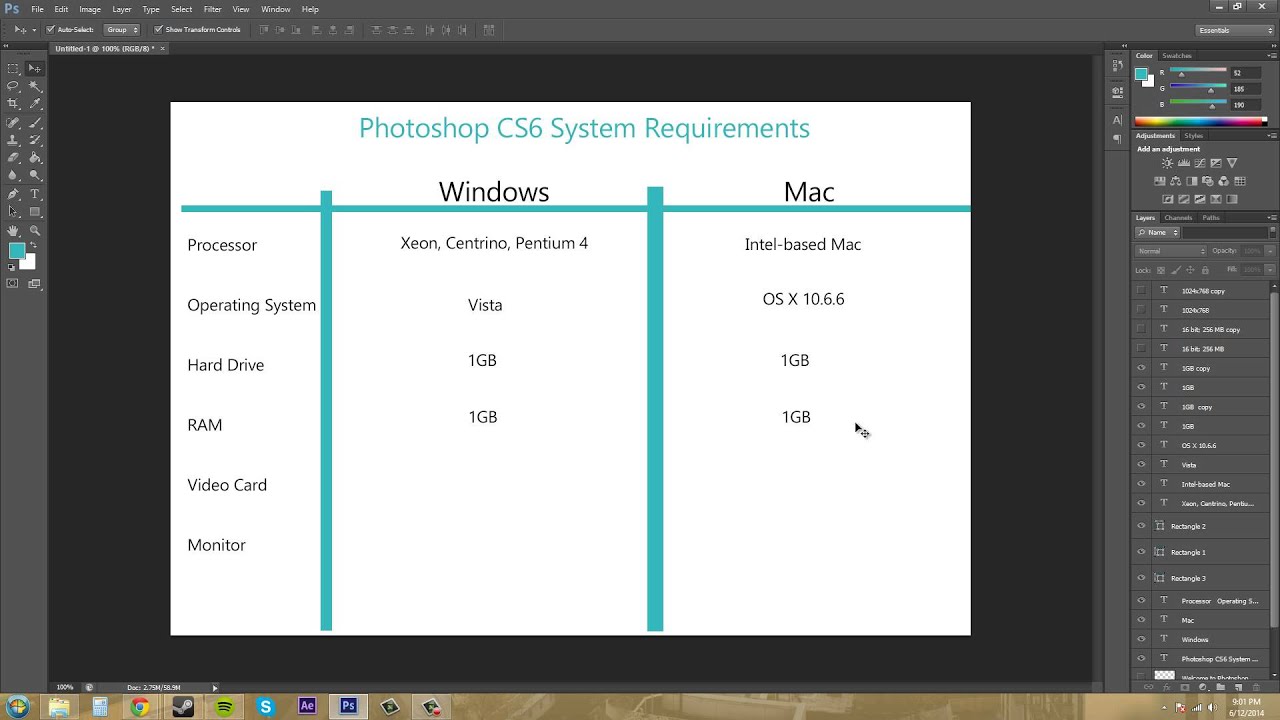Change the screen mode
This screenshot has height=720, width=1280.
coord(35,284)
